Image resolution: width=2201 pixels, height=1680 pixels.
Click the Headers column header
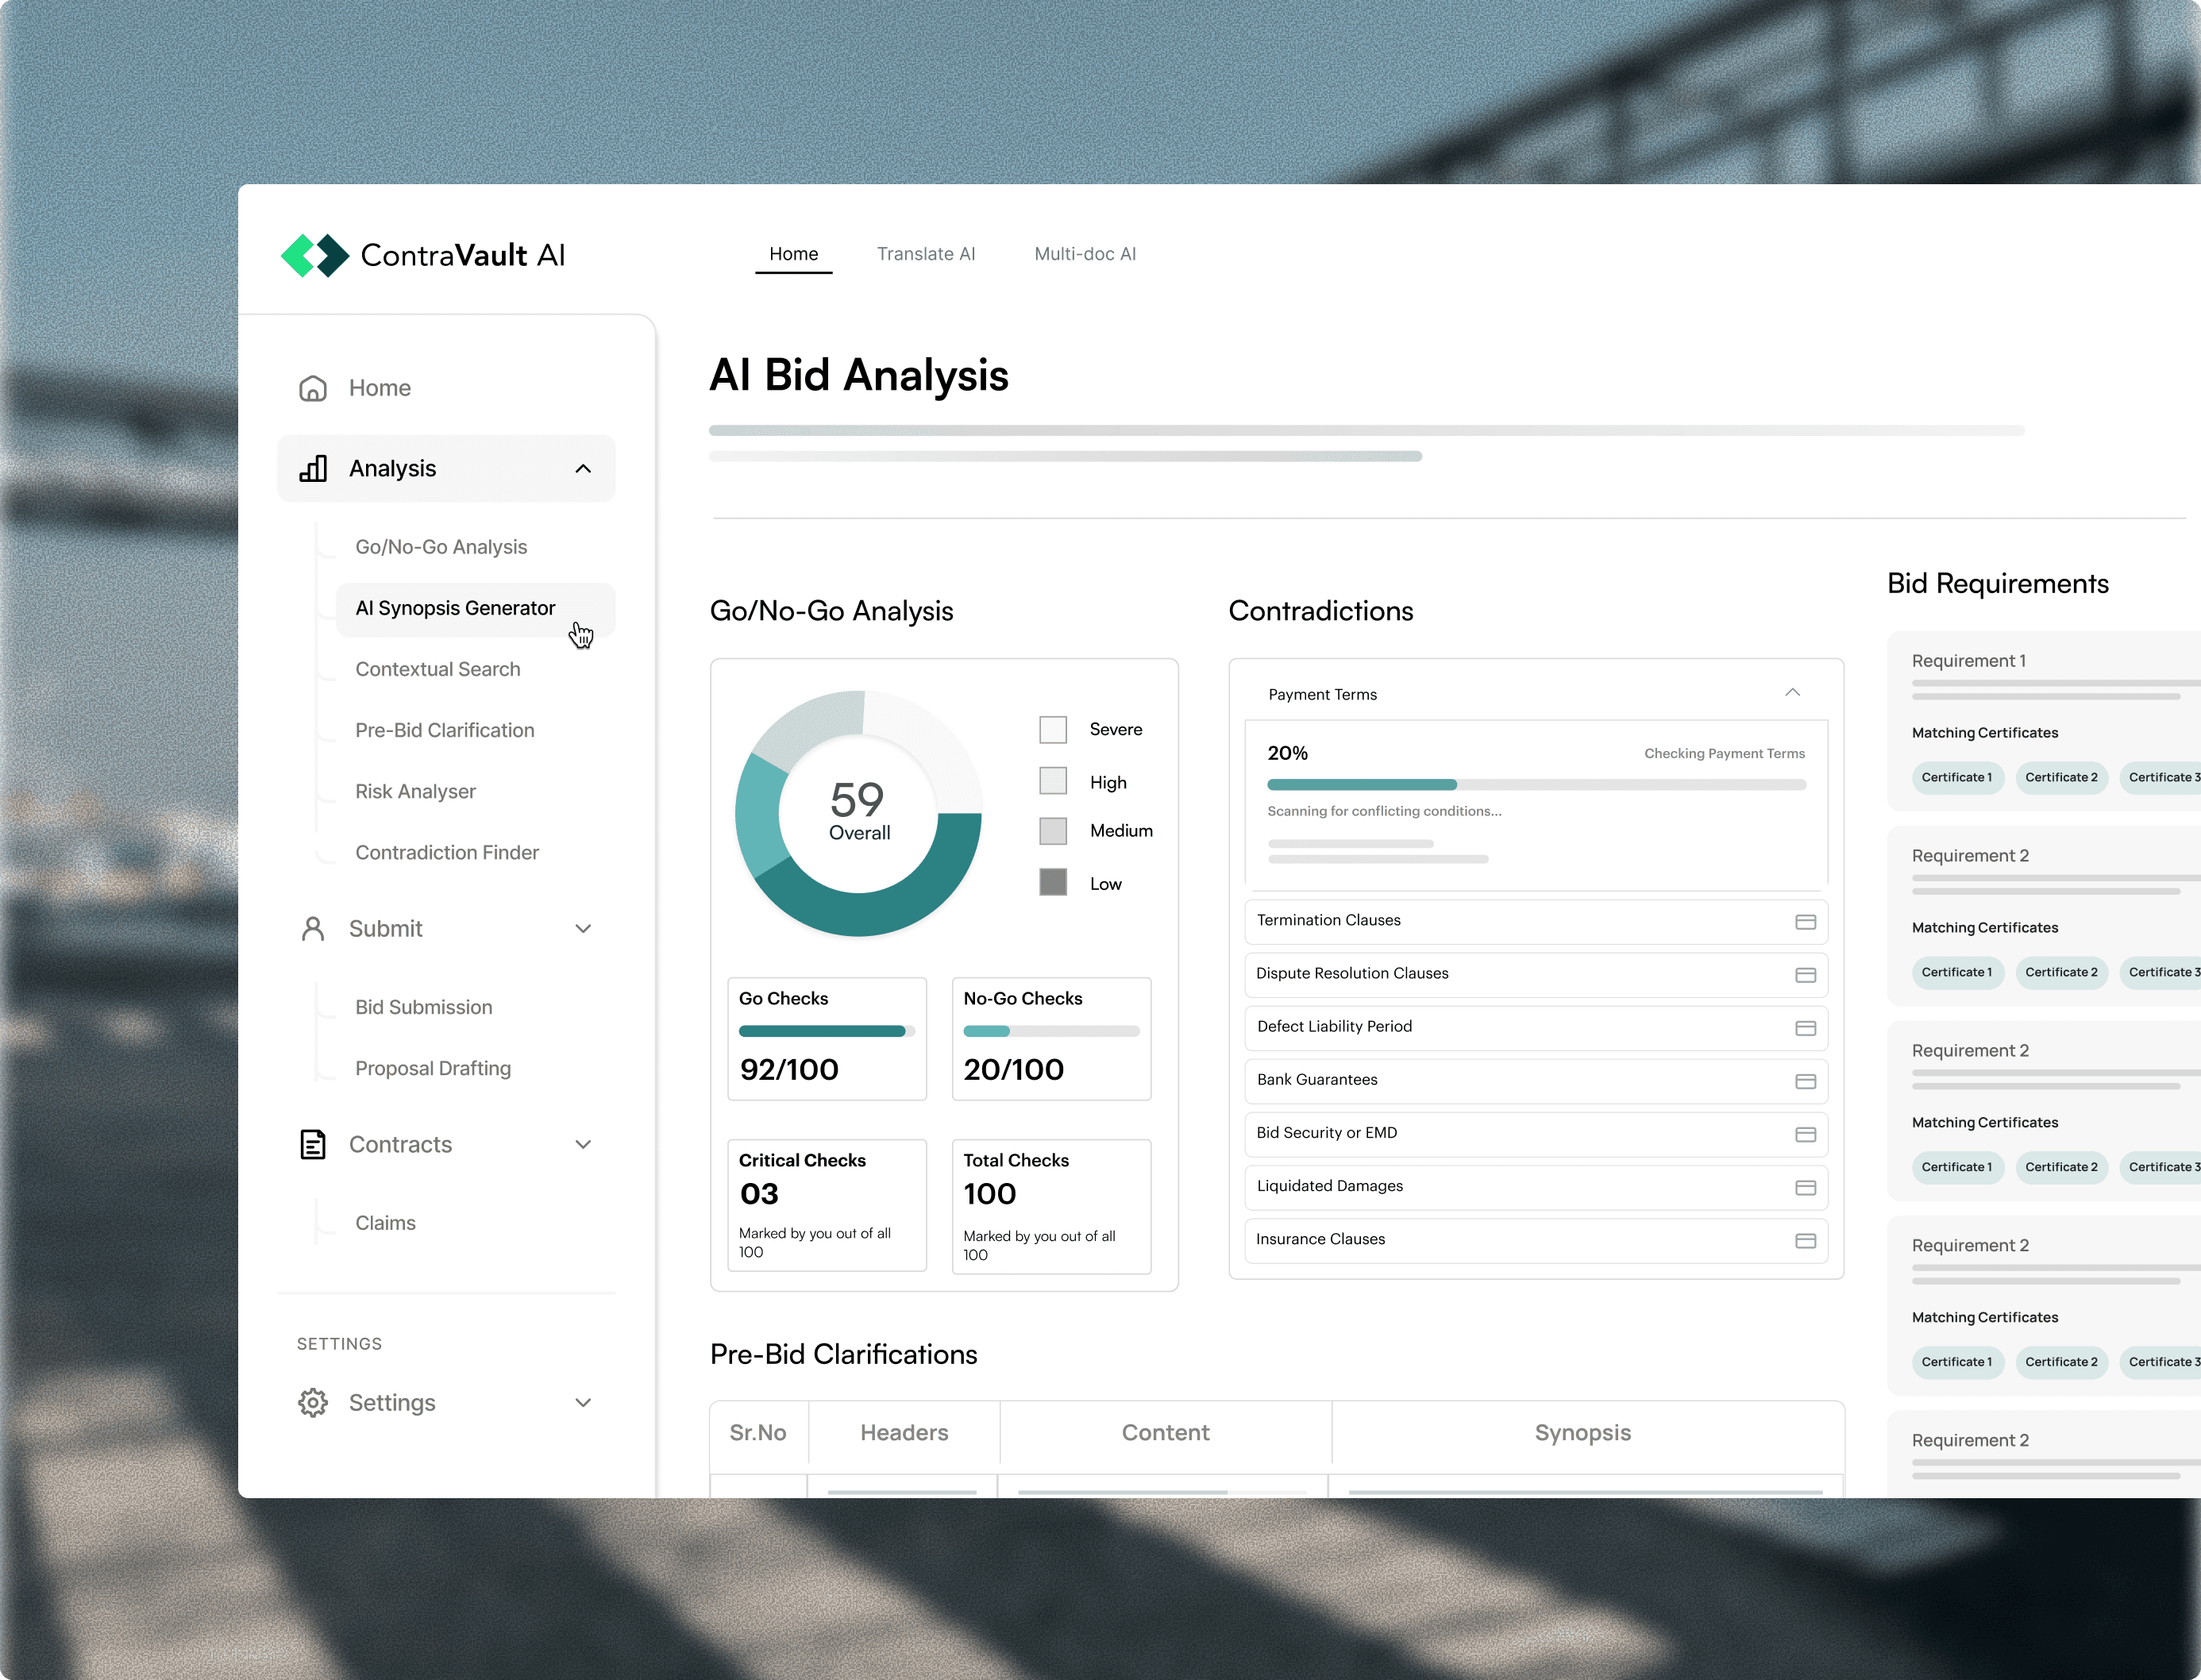click(904, 1433)
